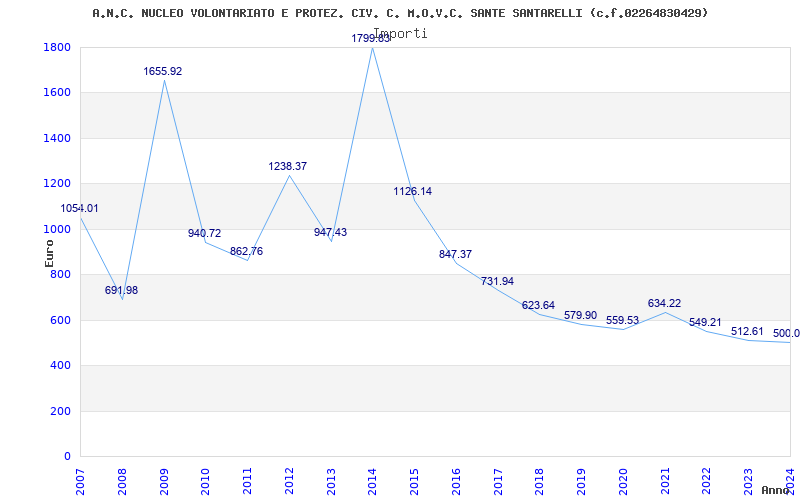Select the 559.53 value label
Viewport: 800px width, 500px height.
(622, 320)
